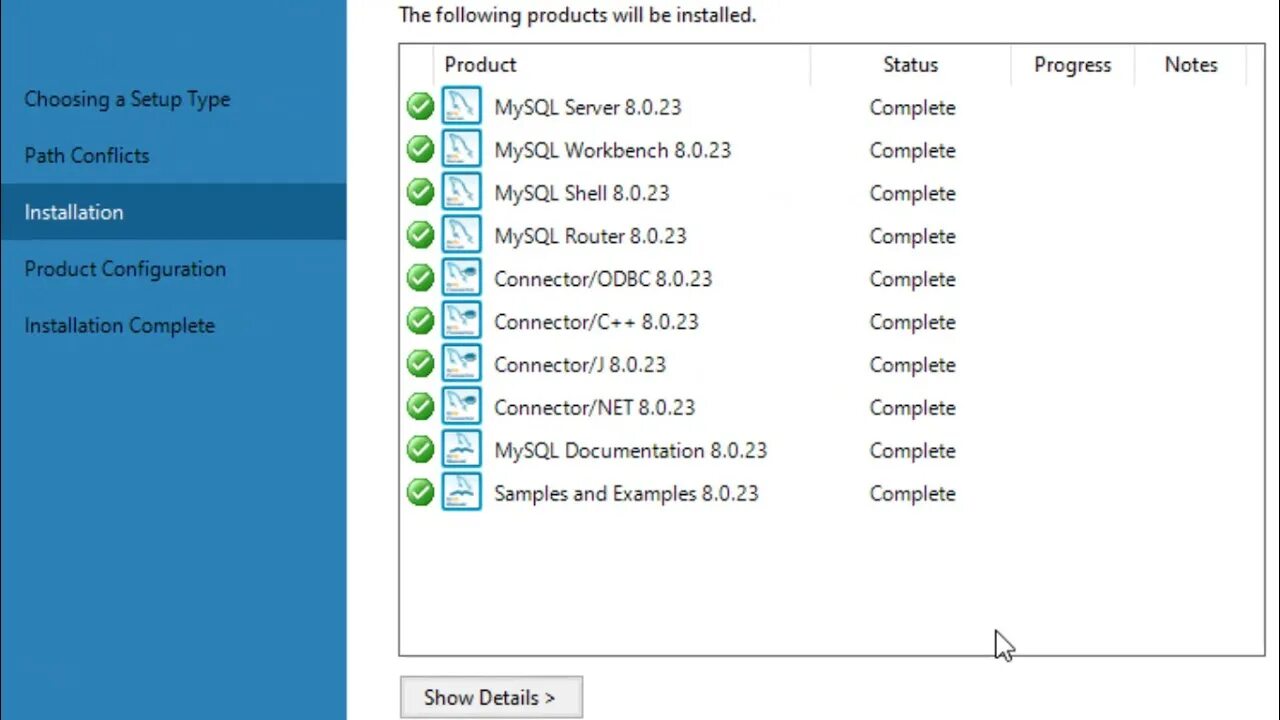Viewport: 1280px width, 720px height.
Task: Click green checkmark beside Connector/ODBC
Action: pos(420,278)
